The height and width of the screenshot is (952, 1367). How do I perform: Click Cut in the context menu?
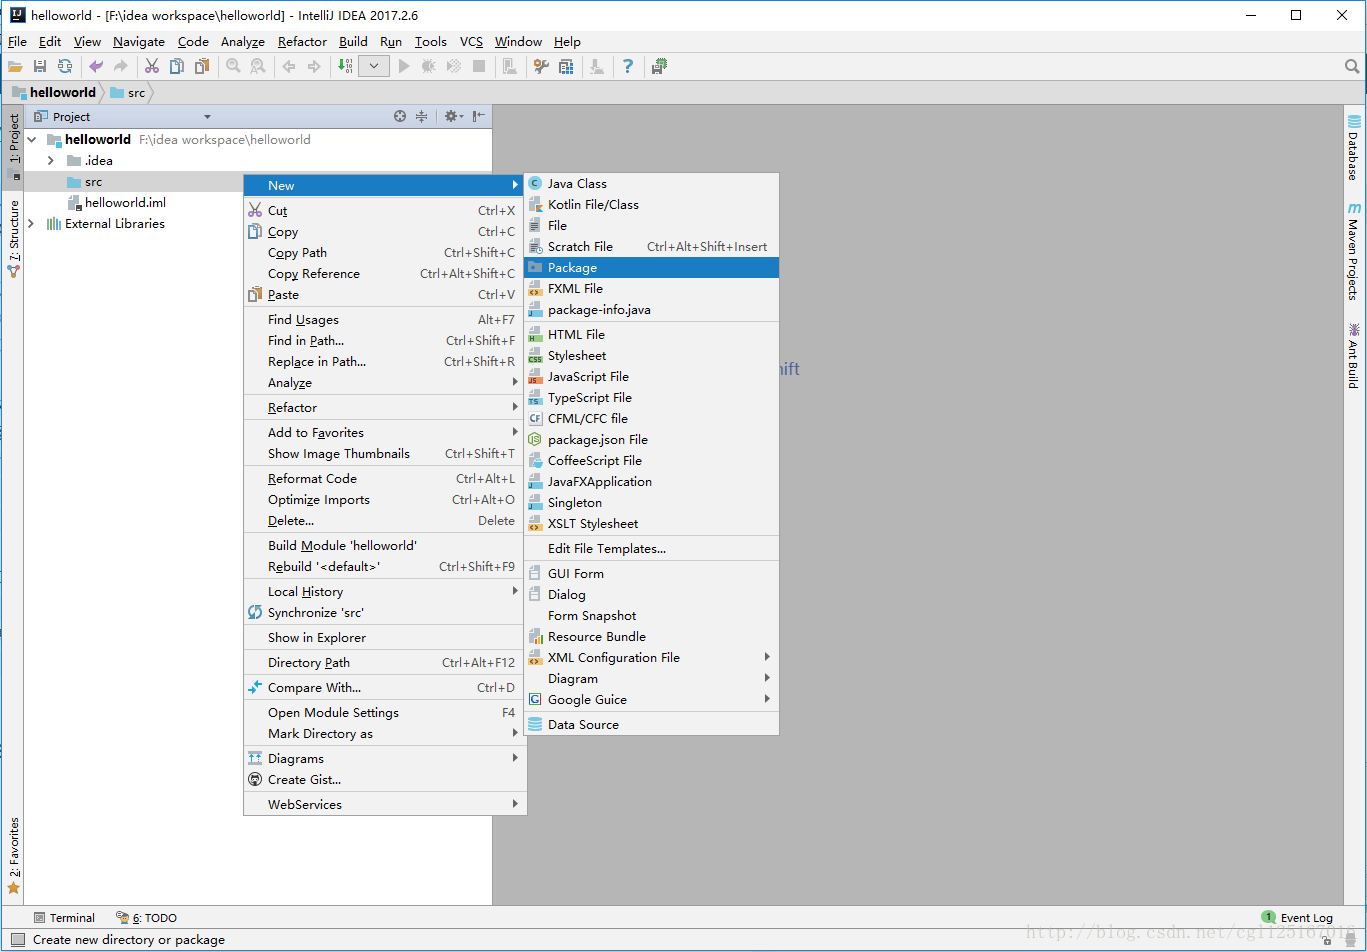[x=385, y=210]
